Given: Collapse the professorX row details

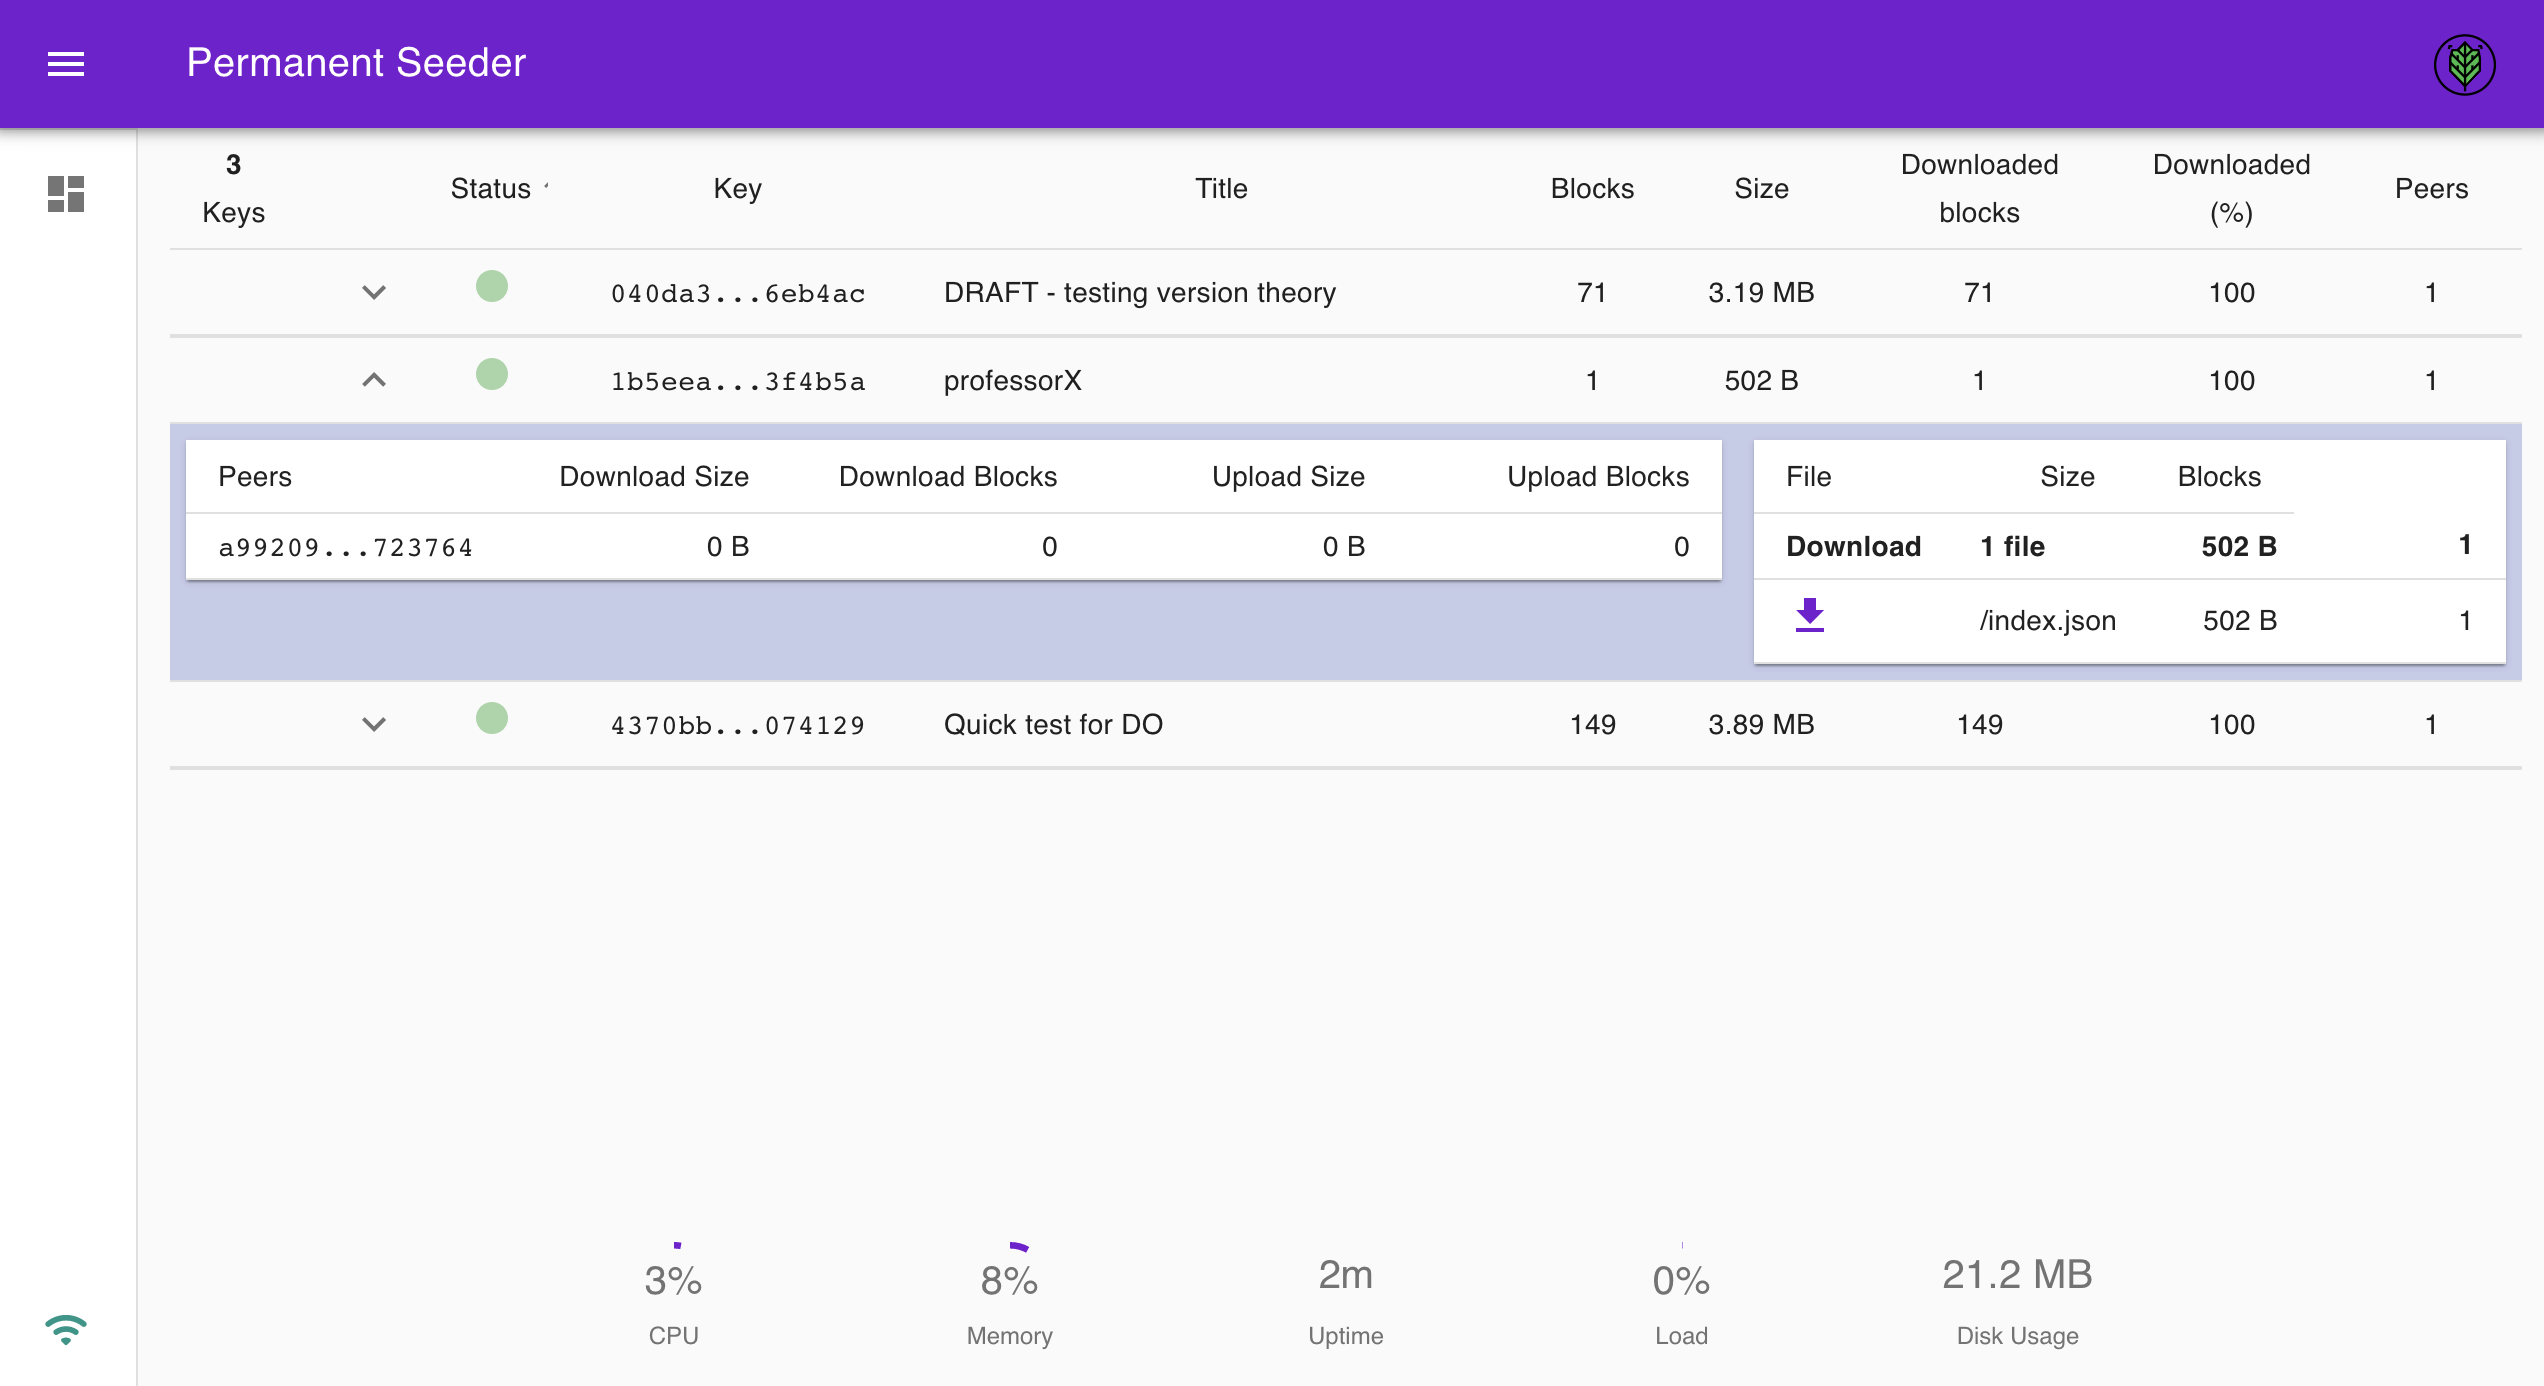Looking at the screenshot, I should [373, 380].
